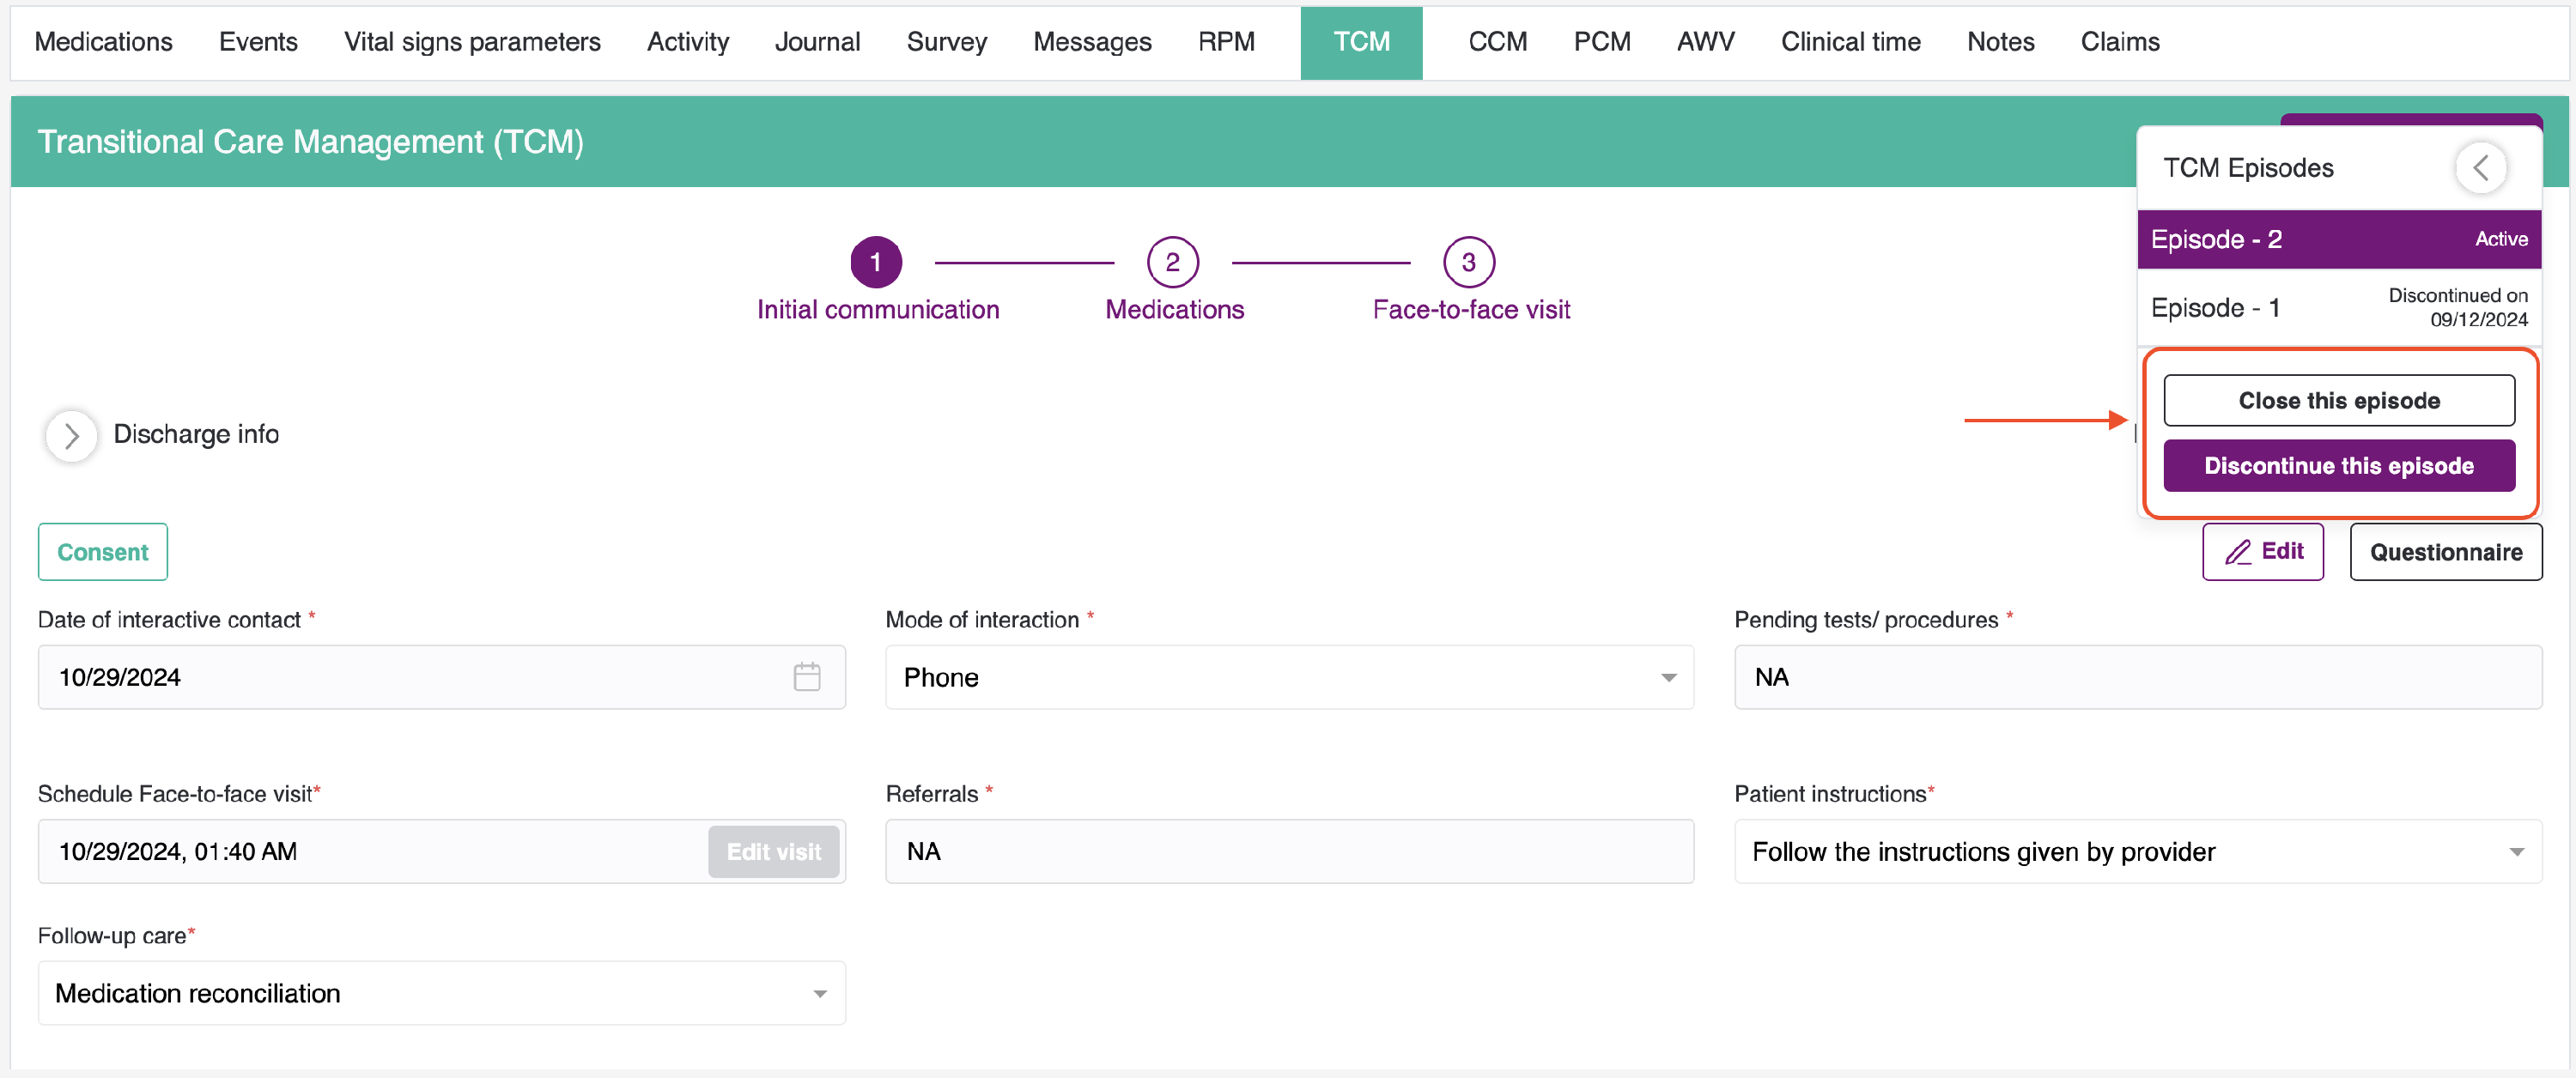Open the Clinical time tab
This screenshot has width=2576, height=1078.
[x=1850, y=42]
